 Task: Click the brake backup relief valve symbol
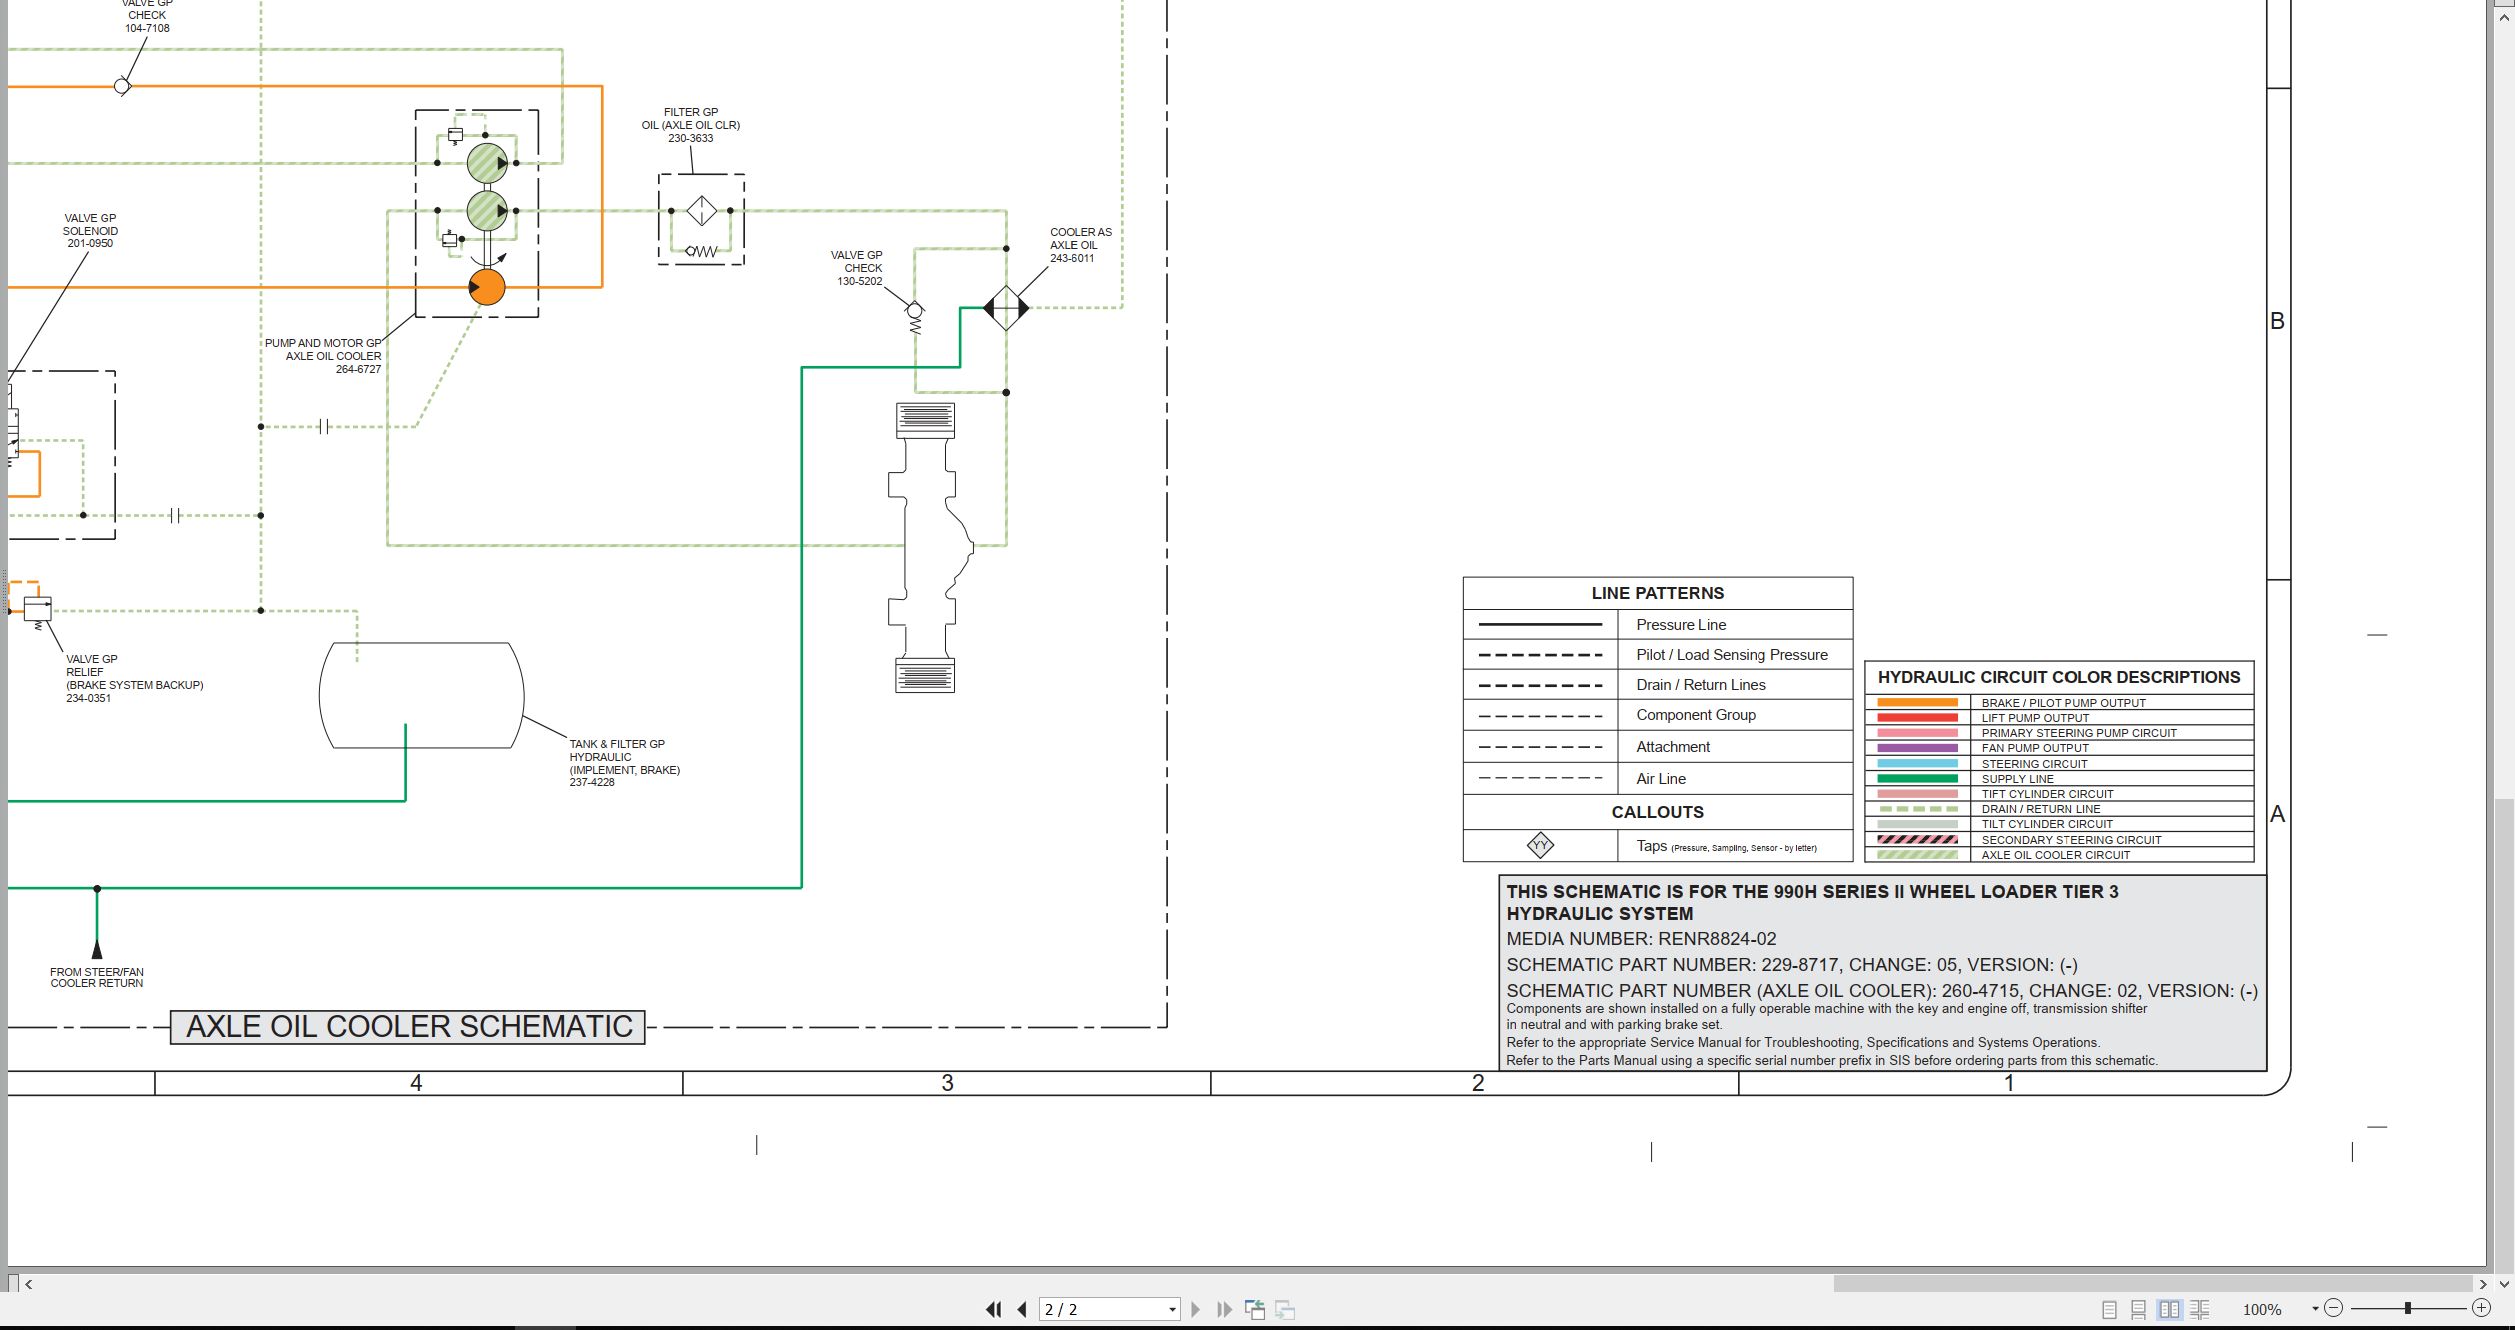coord(37,610)
